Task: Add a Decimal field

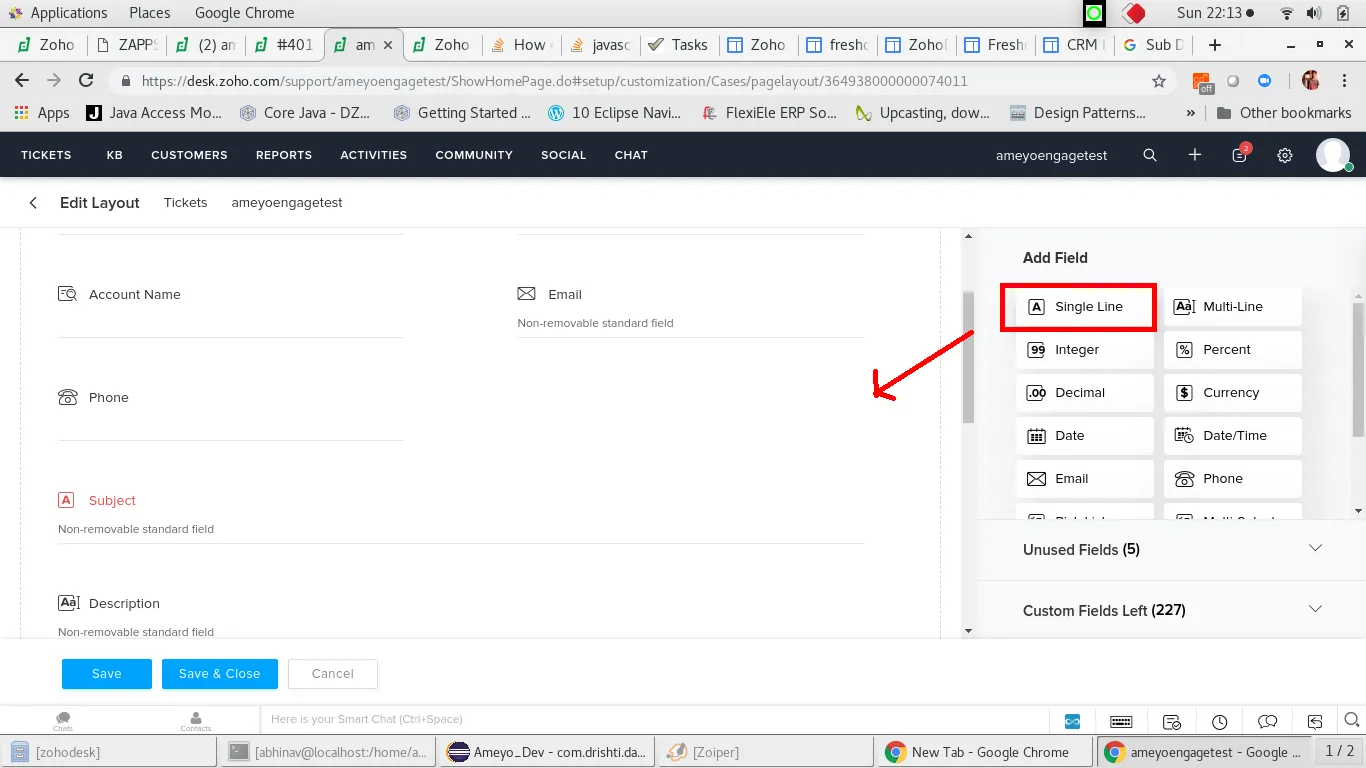Action: [x=1085, y=393]
